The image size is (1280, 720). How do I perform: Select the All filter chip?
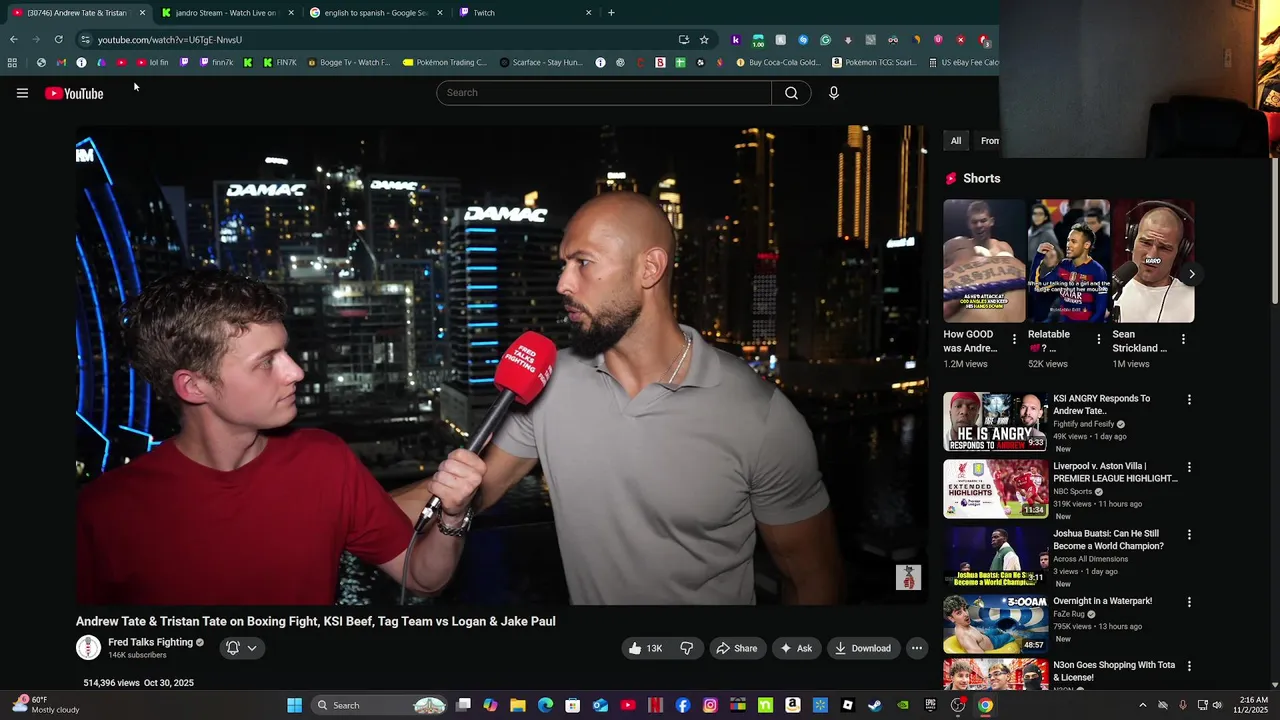pyautogui.click(x=956, y=141)
